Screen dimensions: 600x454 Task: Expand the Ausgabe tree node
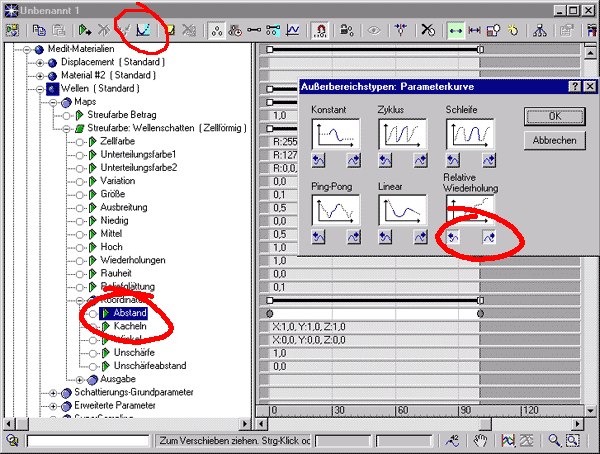80,380
